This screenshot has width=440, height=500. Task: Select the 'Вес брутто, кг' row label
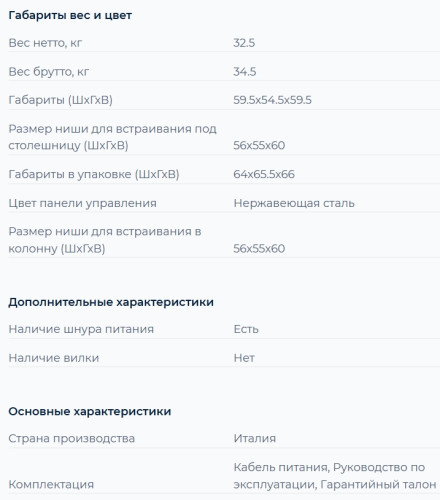click(49, 72)
